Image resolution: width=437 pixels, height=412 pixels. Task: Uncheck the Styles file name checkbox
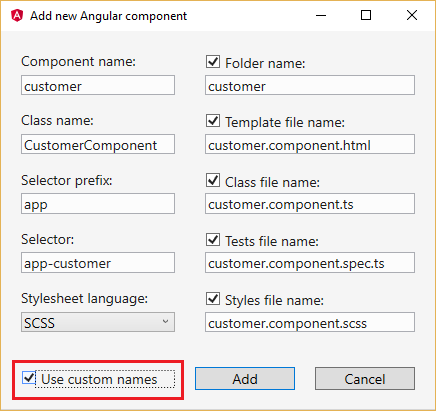tap(213, 298)
